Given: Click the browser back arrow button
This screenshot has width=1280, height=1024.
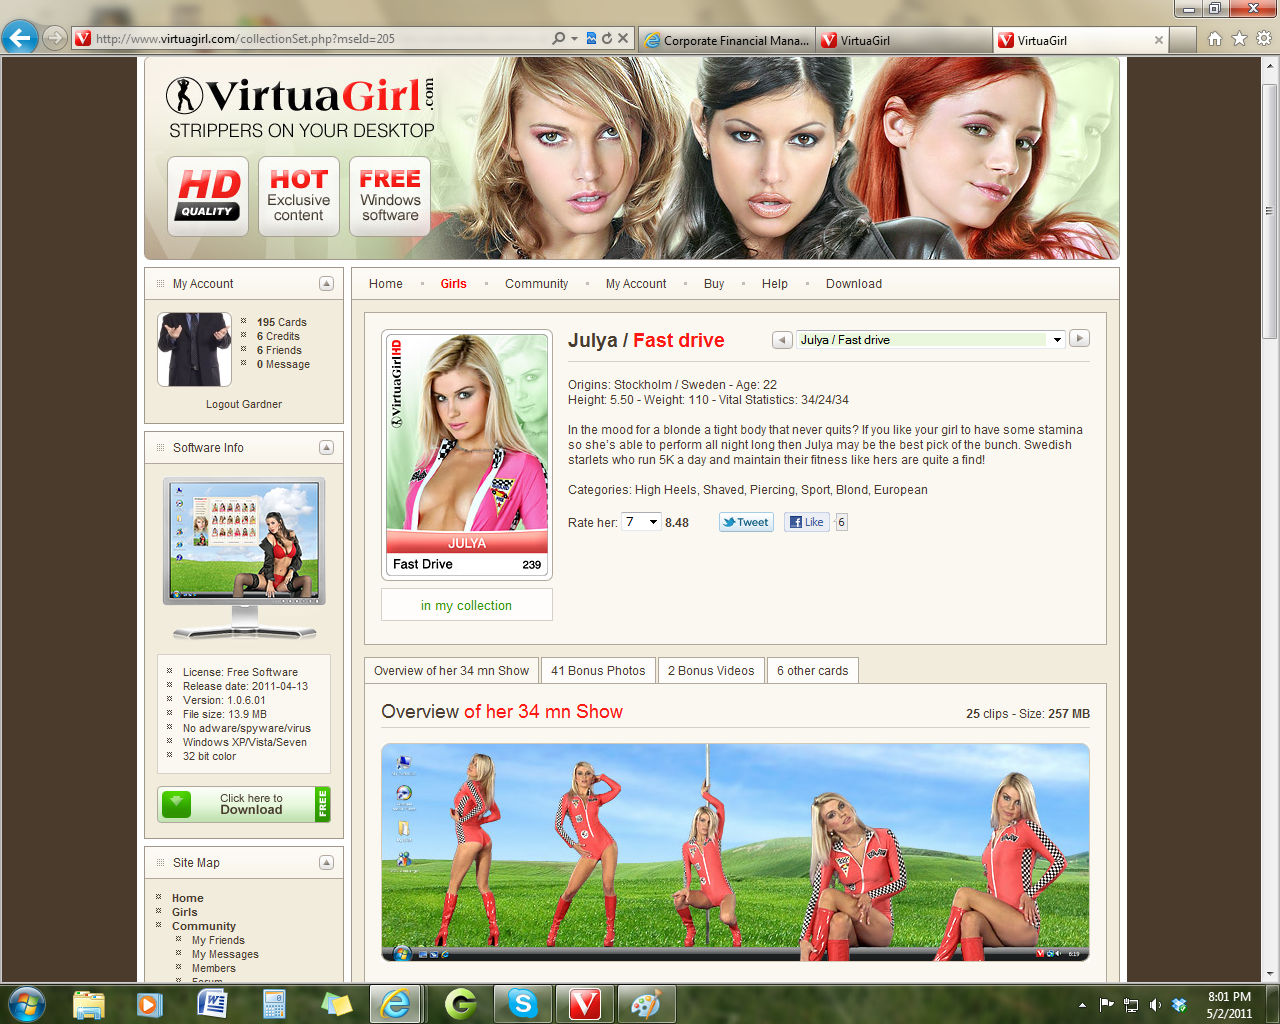Looking at the screenshot, I should (20, 39).
